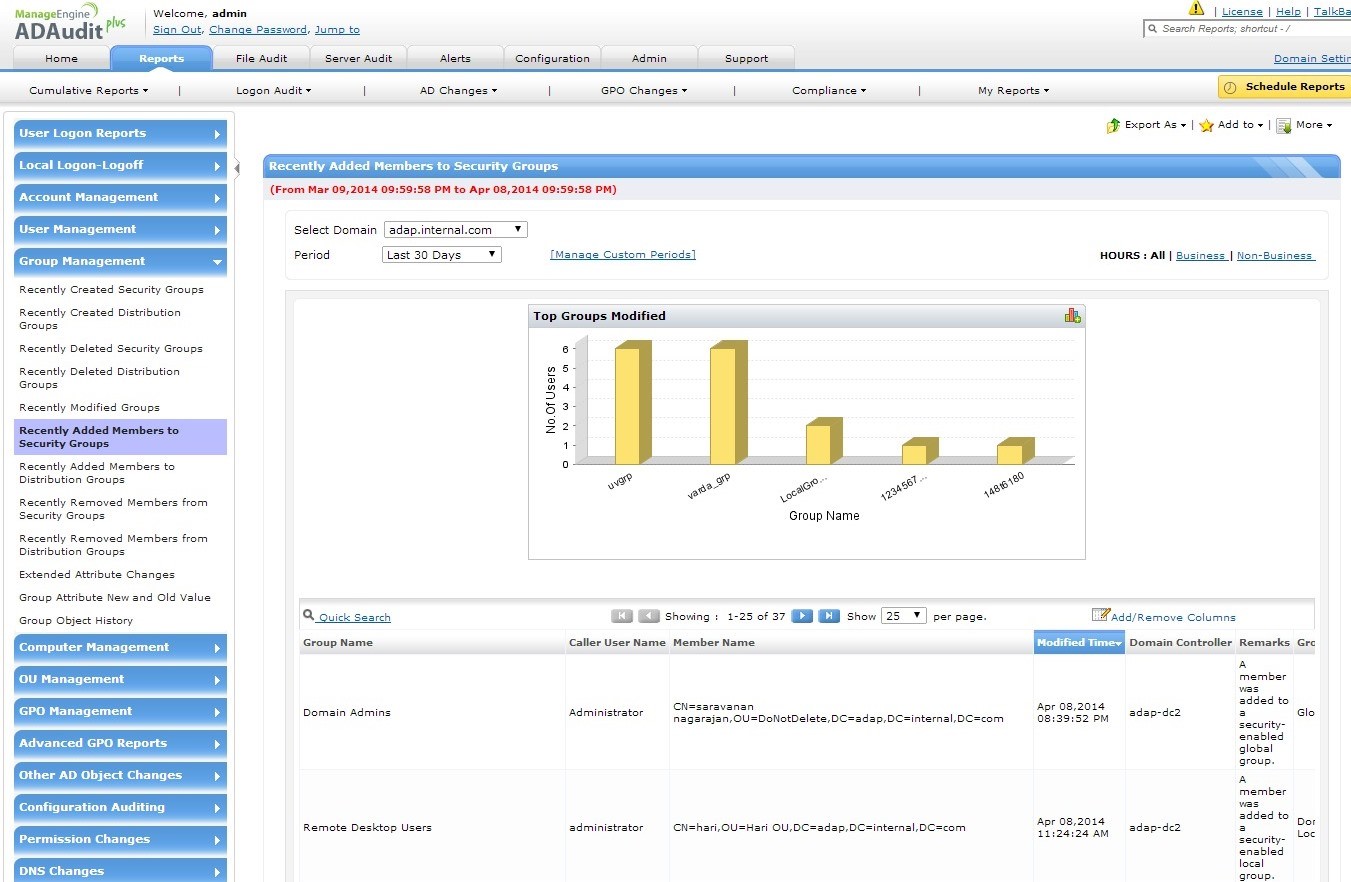This screenshot has width=1351, height=882.
Task: Filter hours by Non-Business
Action: [1274, 256]
